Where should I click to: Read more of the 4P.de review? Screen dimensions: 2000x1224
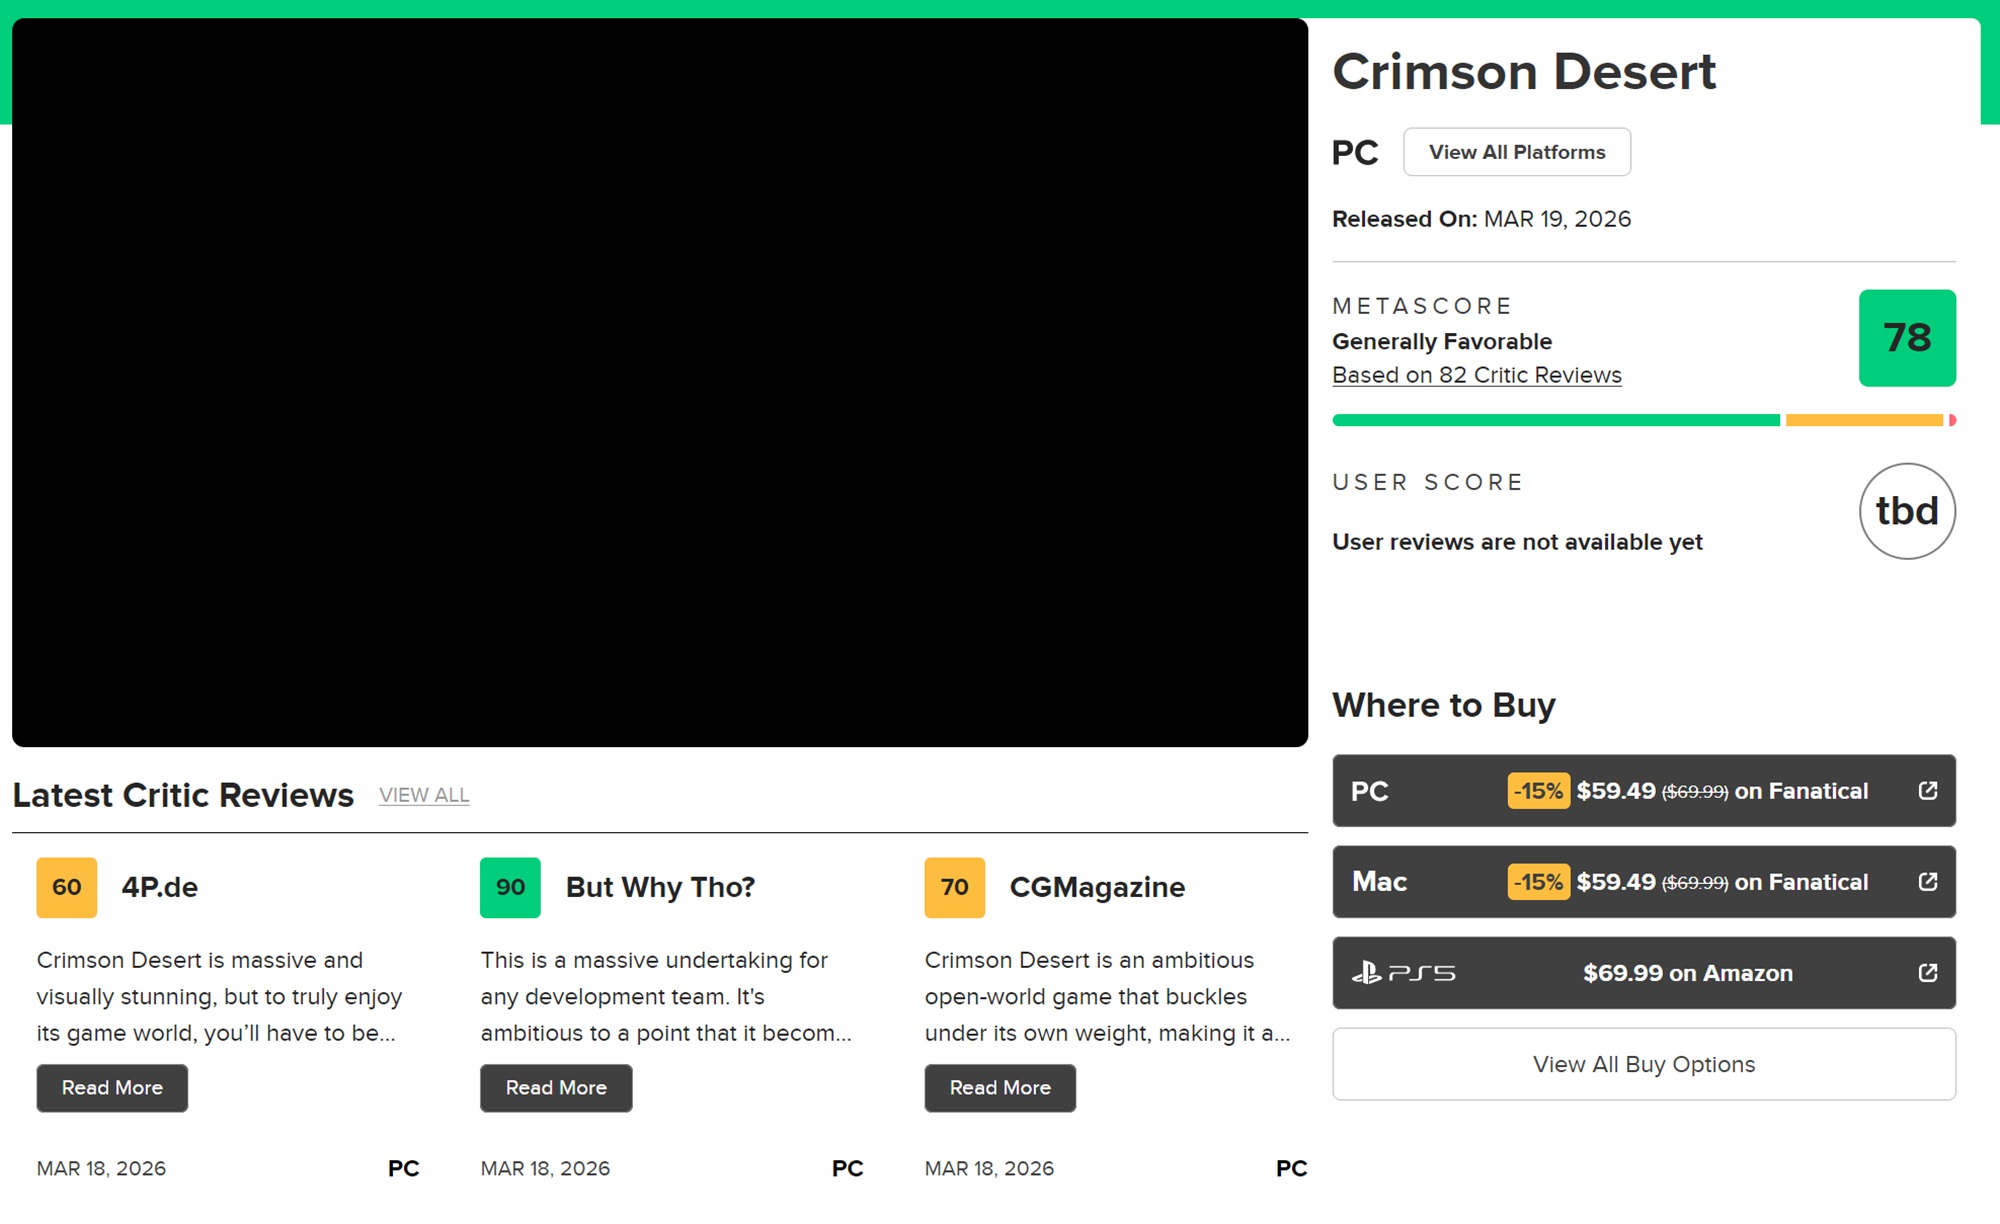[112, 1088]
